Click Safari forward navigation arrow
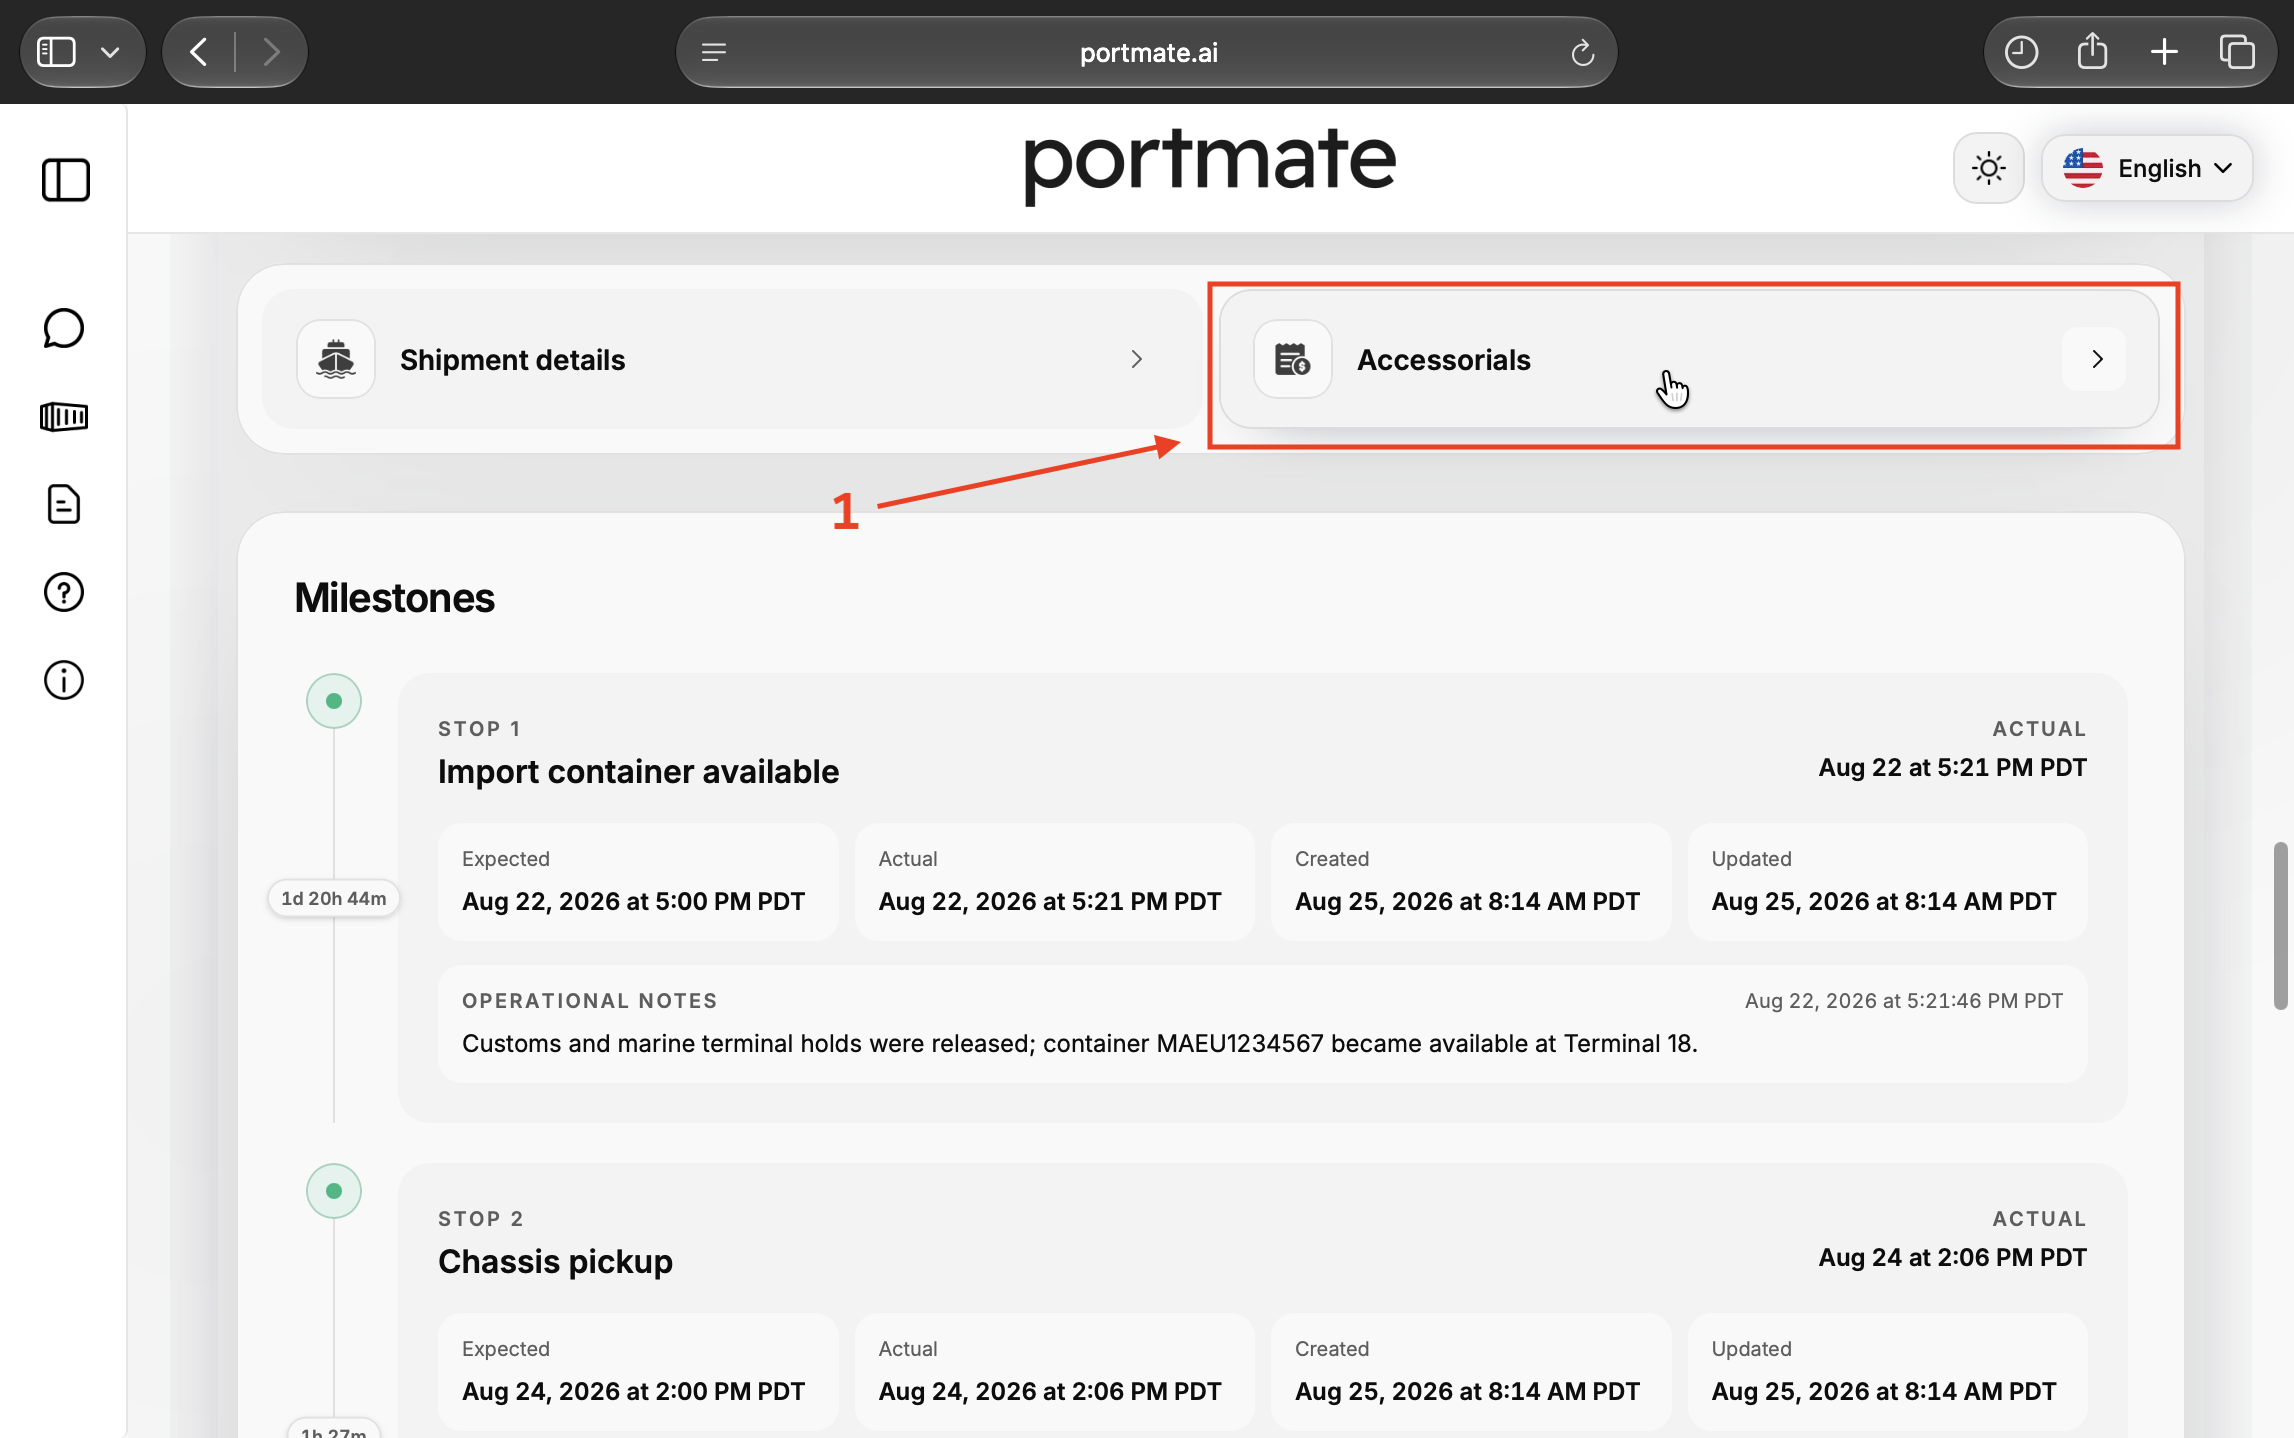 tap(271, 52)
